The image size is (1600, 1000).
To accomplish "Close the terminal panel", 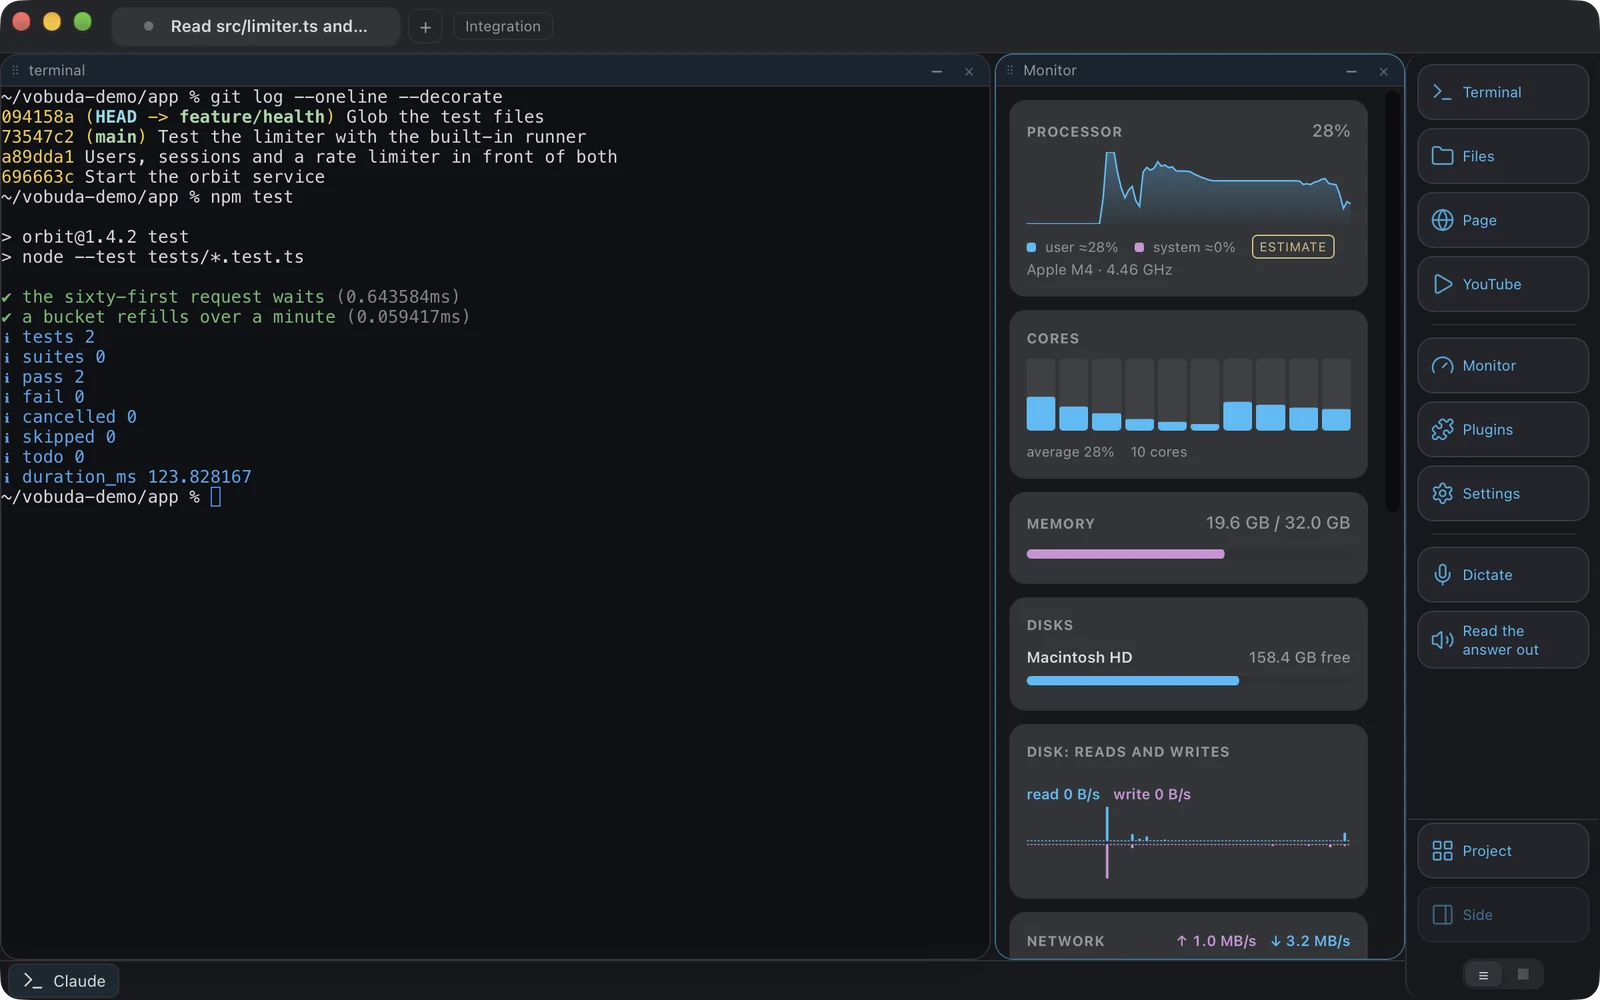I will point(969,71).
